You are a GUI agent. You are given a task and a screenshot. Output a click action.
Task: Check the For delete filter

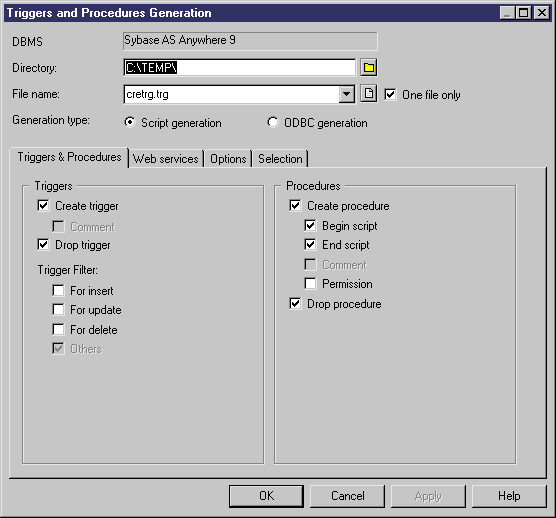(x=58, y=329)
